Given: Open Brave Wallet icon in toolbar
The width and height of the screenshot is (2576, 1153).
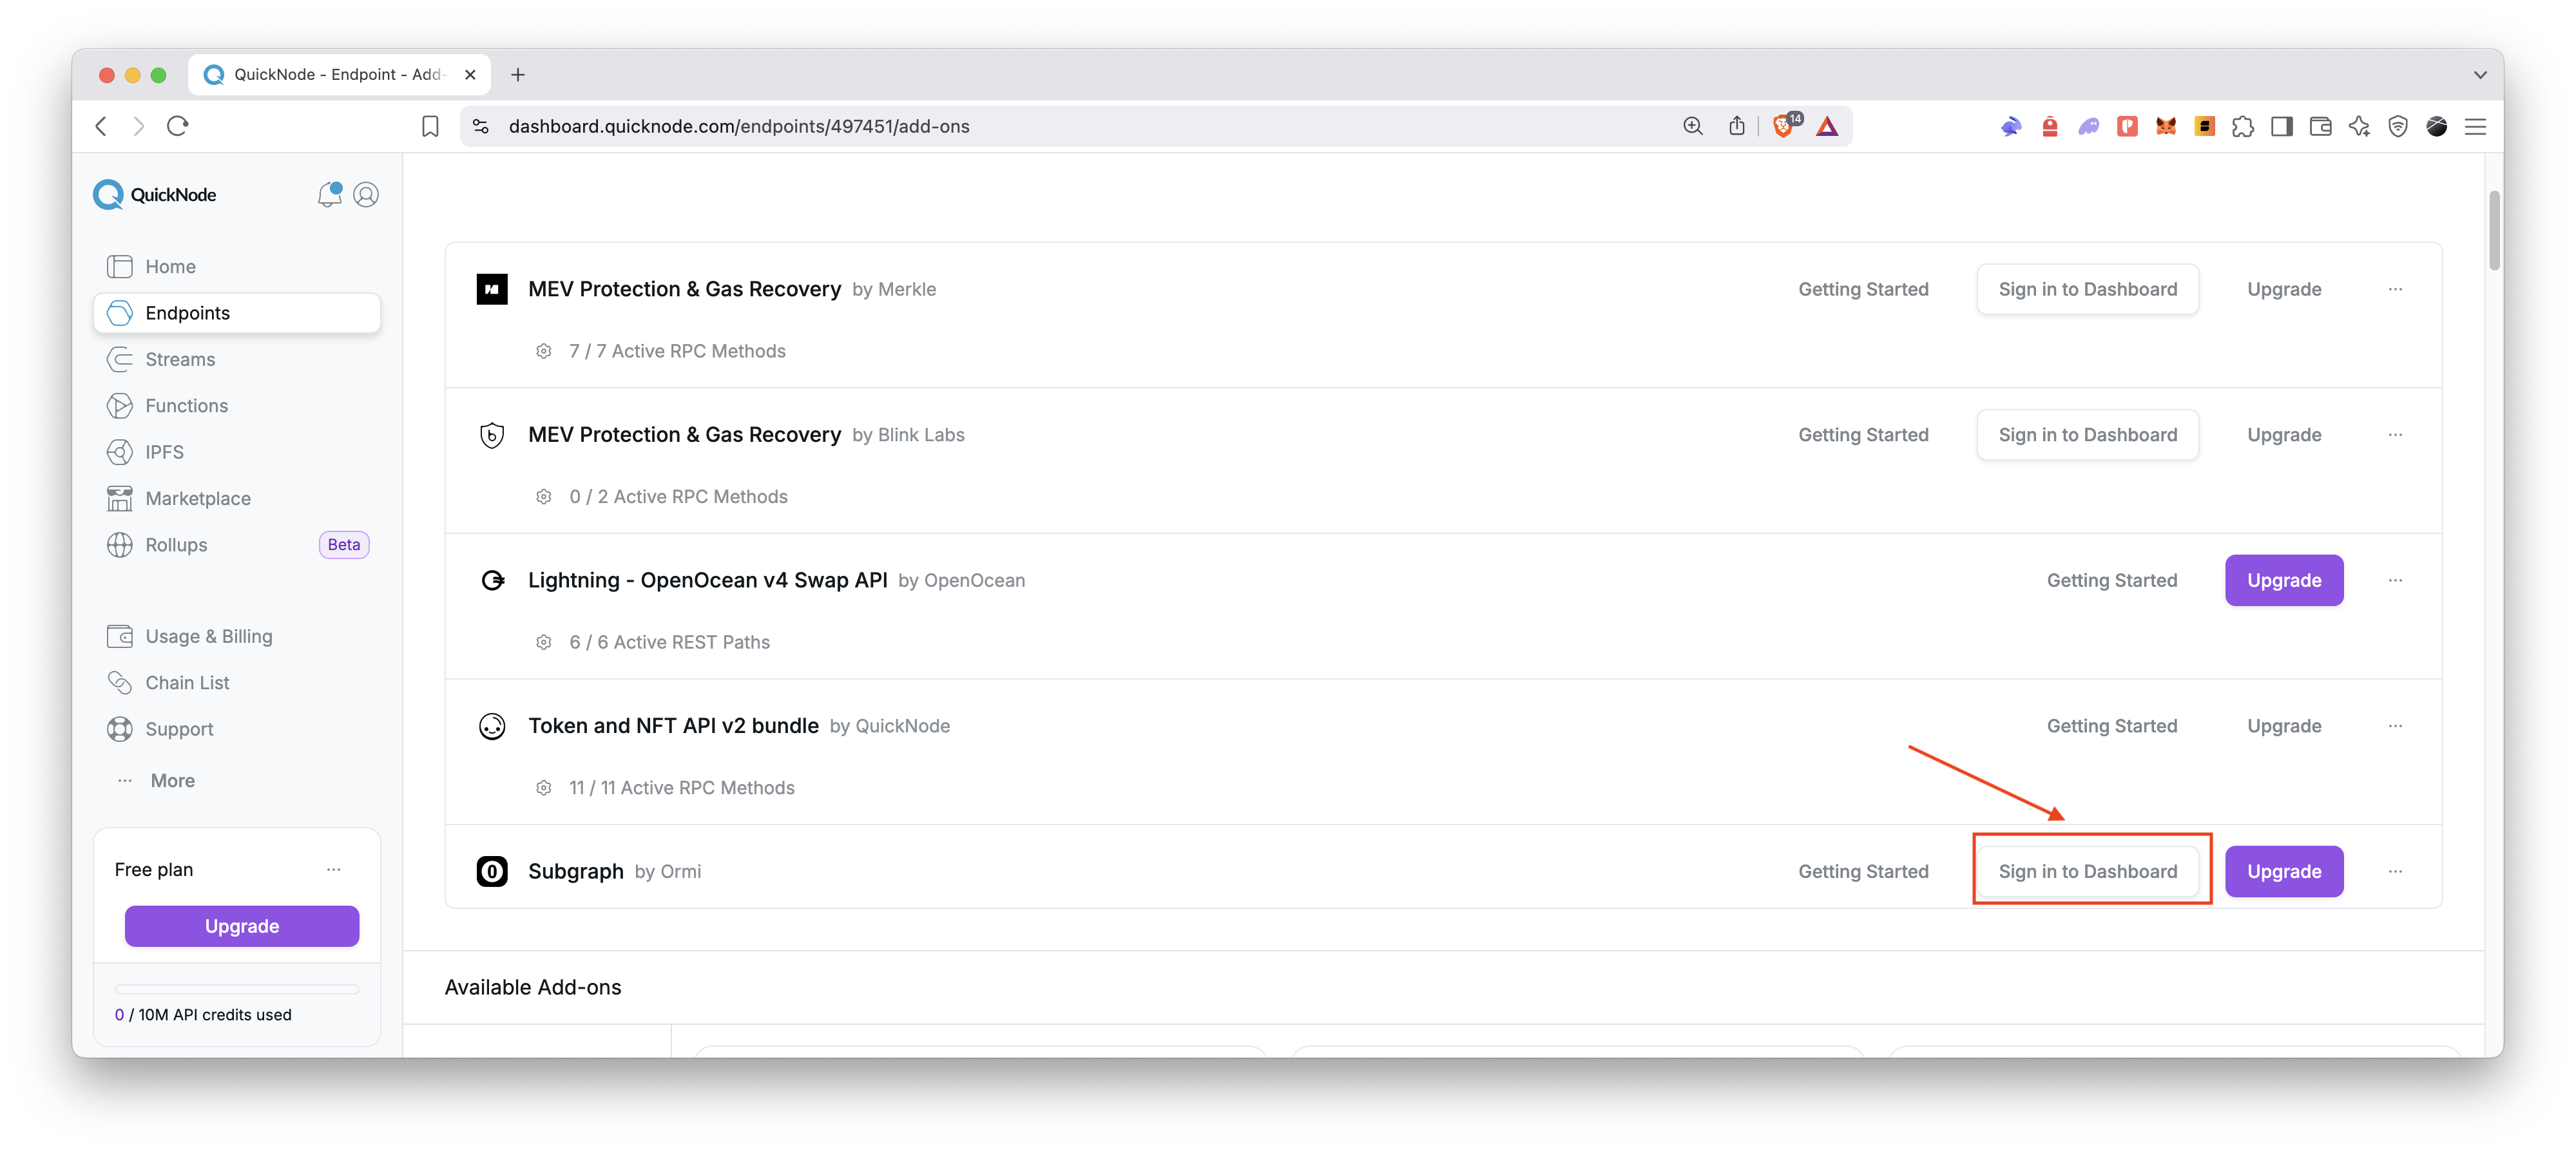Looking at the screenshot, I should pos(2321,126).
